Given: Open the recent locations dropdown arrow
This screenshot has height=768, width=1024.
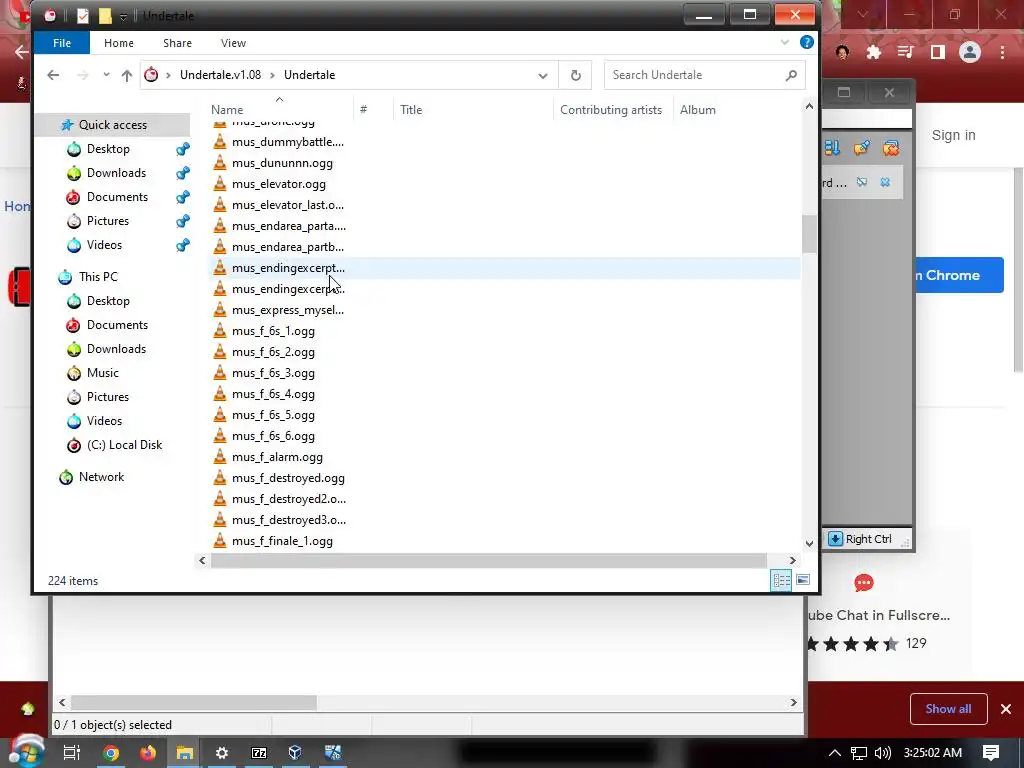Looking at the screenshot, I should pos(106,75).
